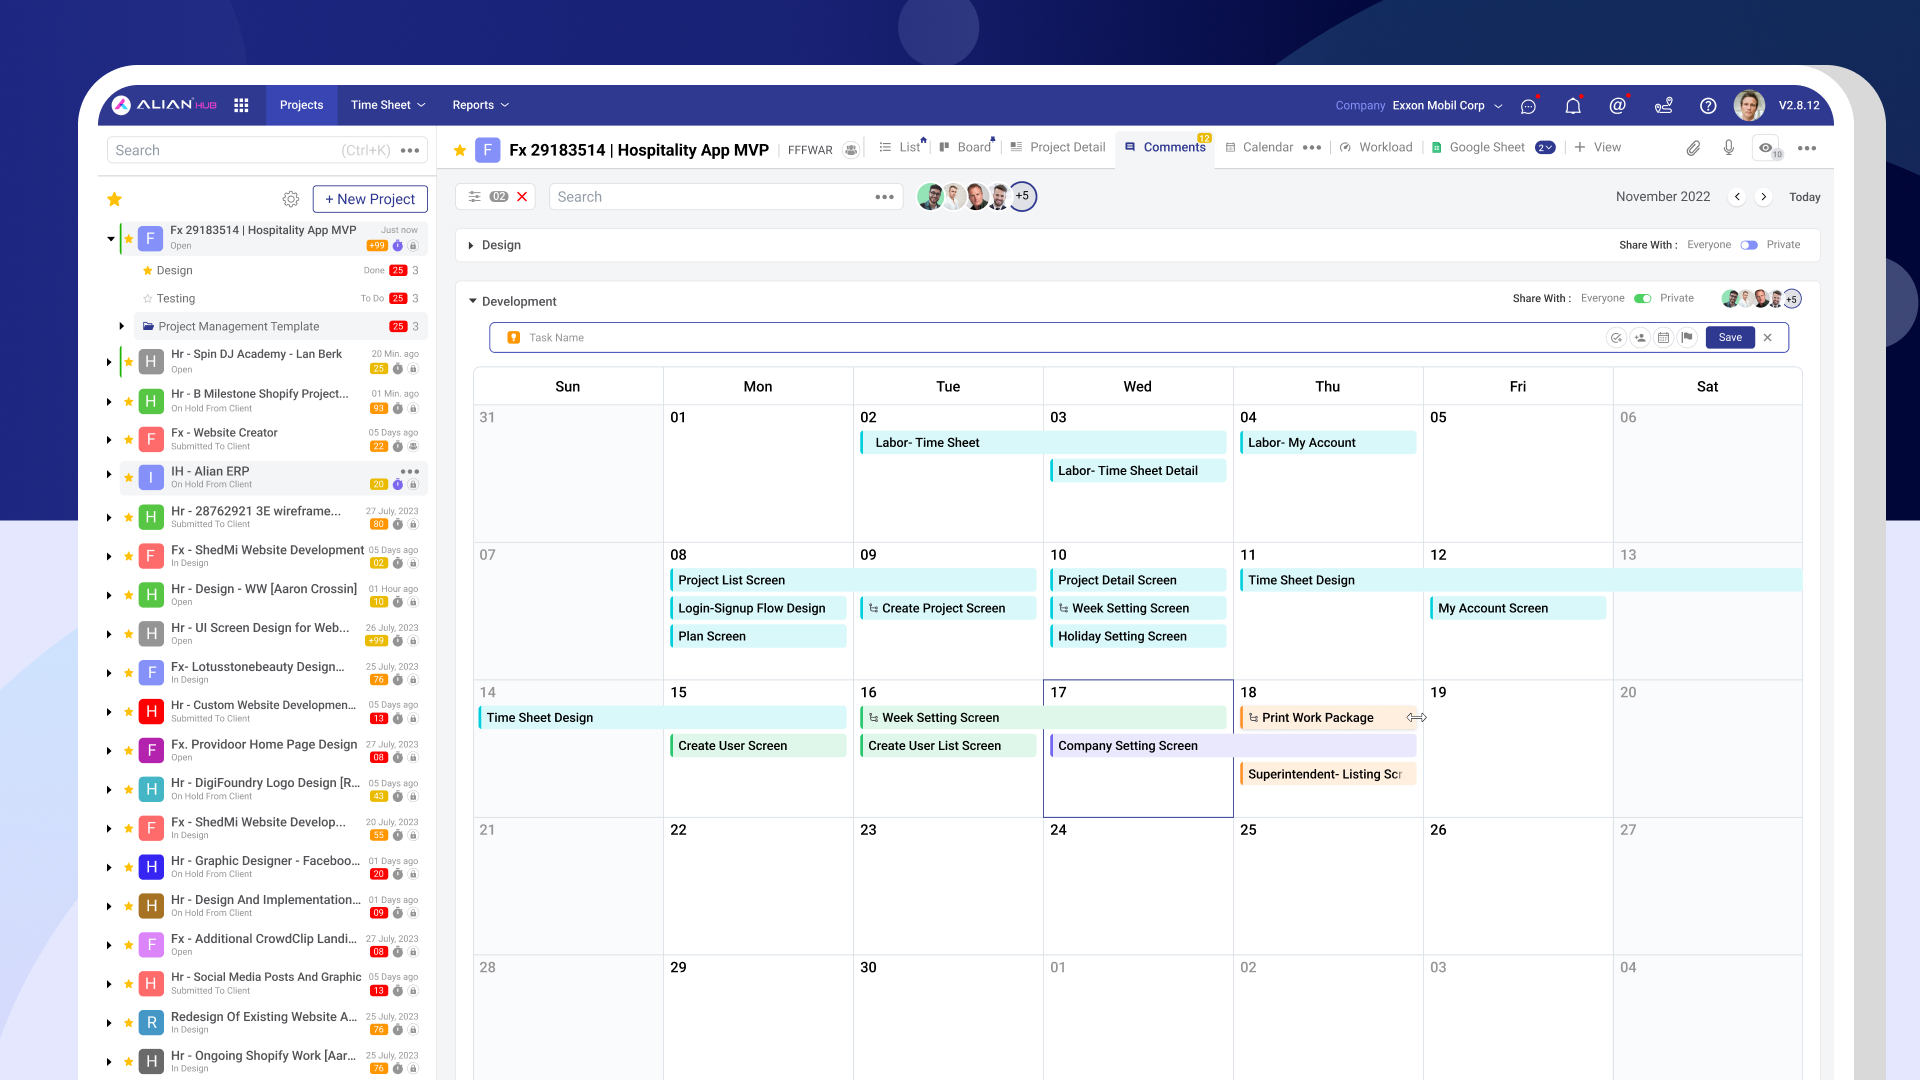Open the notifications bell icon
The height and width of the screenshot is (1080, 1920).
[1573, 106]
